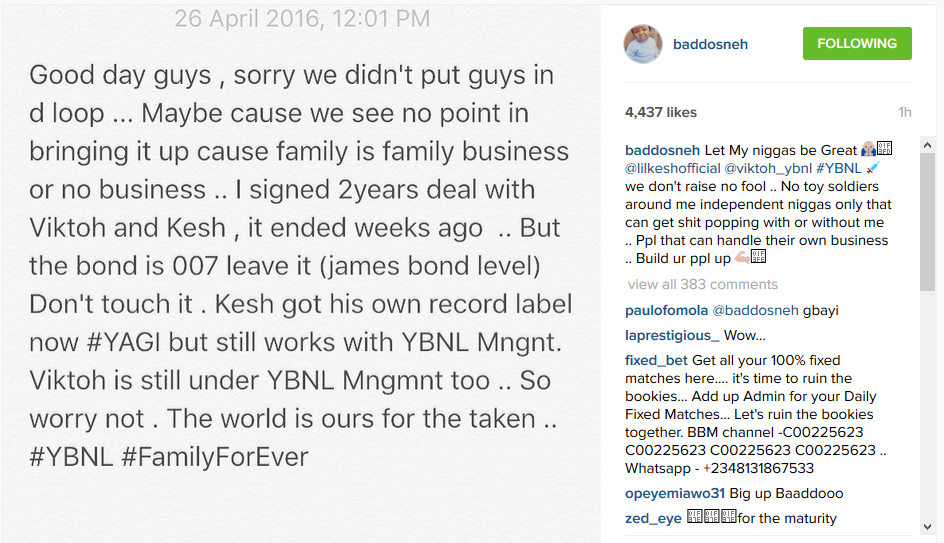Click the comments scrollbar up arrow

point(927,145)
